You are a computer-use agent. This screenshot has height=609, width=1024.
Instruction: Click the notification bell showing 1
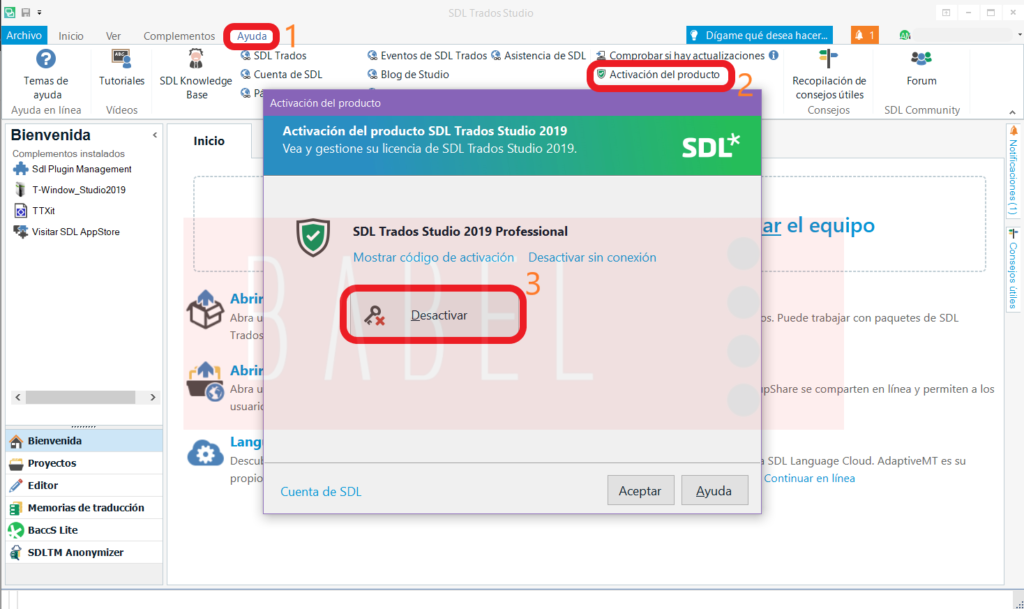(x=865, y=35)
